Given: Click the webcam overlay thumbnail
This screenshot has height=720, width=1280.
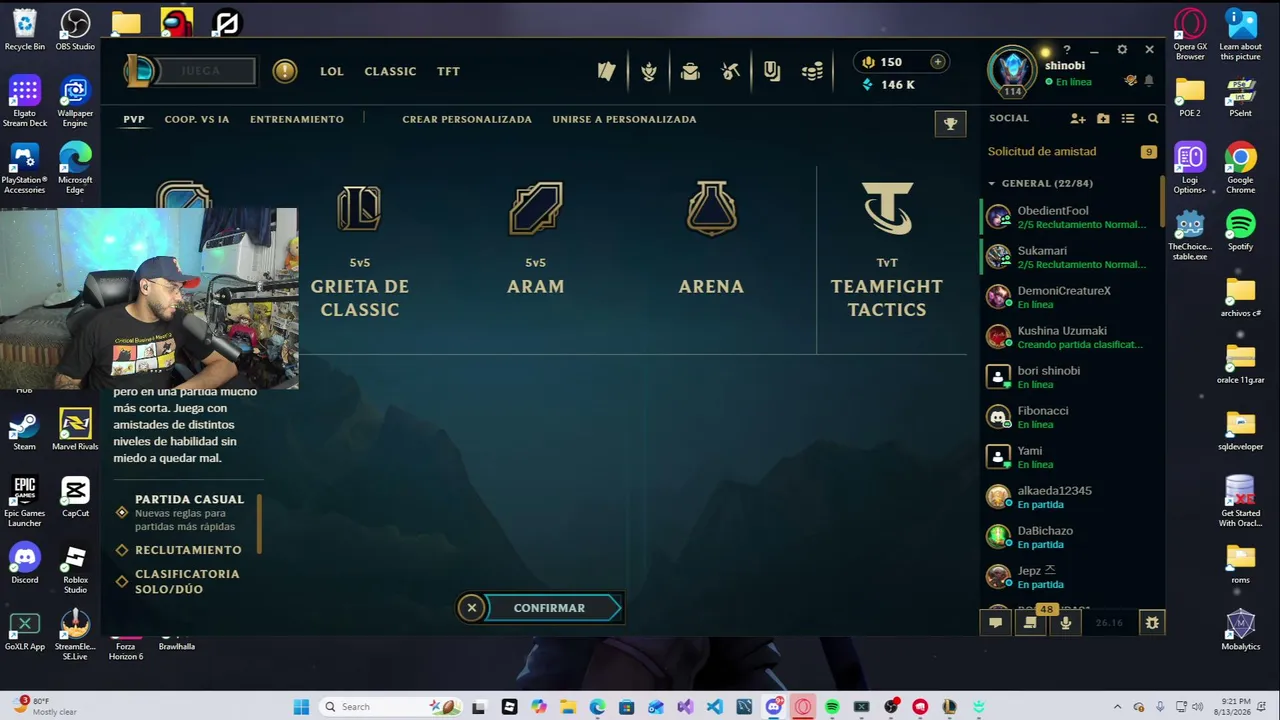Looking at the screenshot, I should [x=149, y=298].
